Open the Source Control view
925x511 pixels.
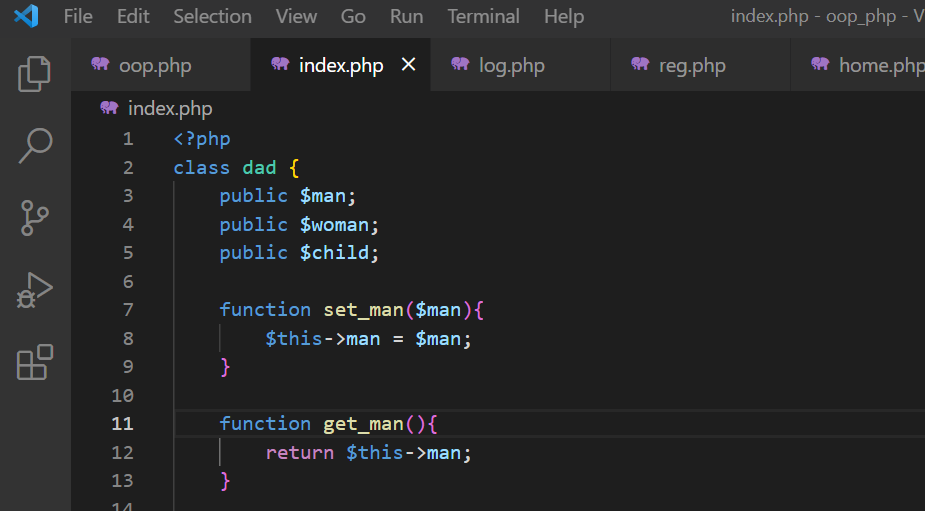coord(35,218)
